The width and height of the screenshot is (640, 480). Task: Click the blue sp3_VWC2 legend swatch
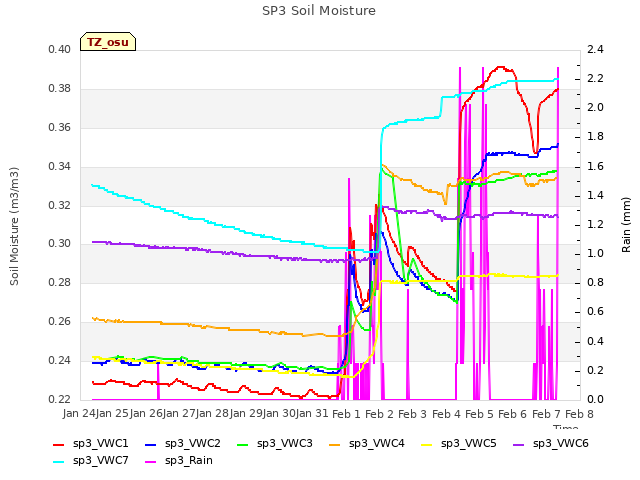coord(151,445)
